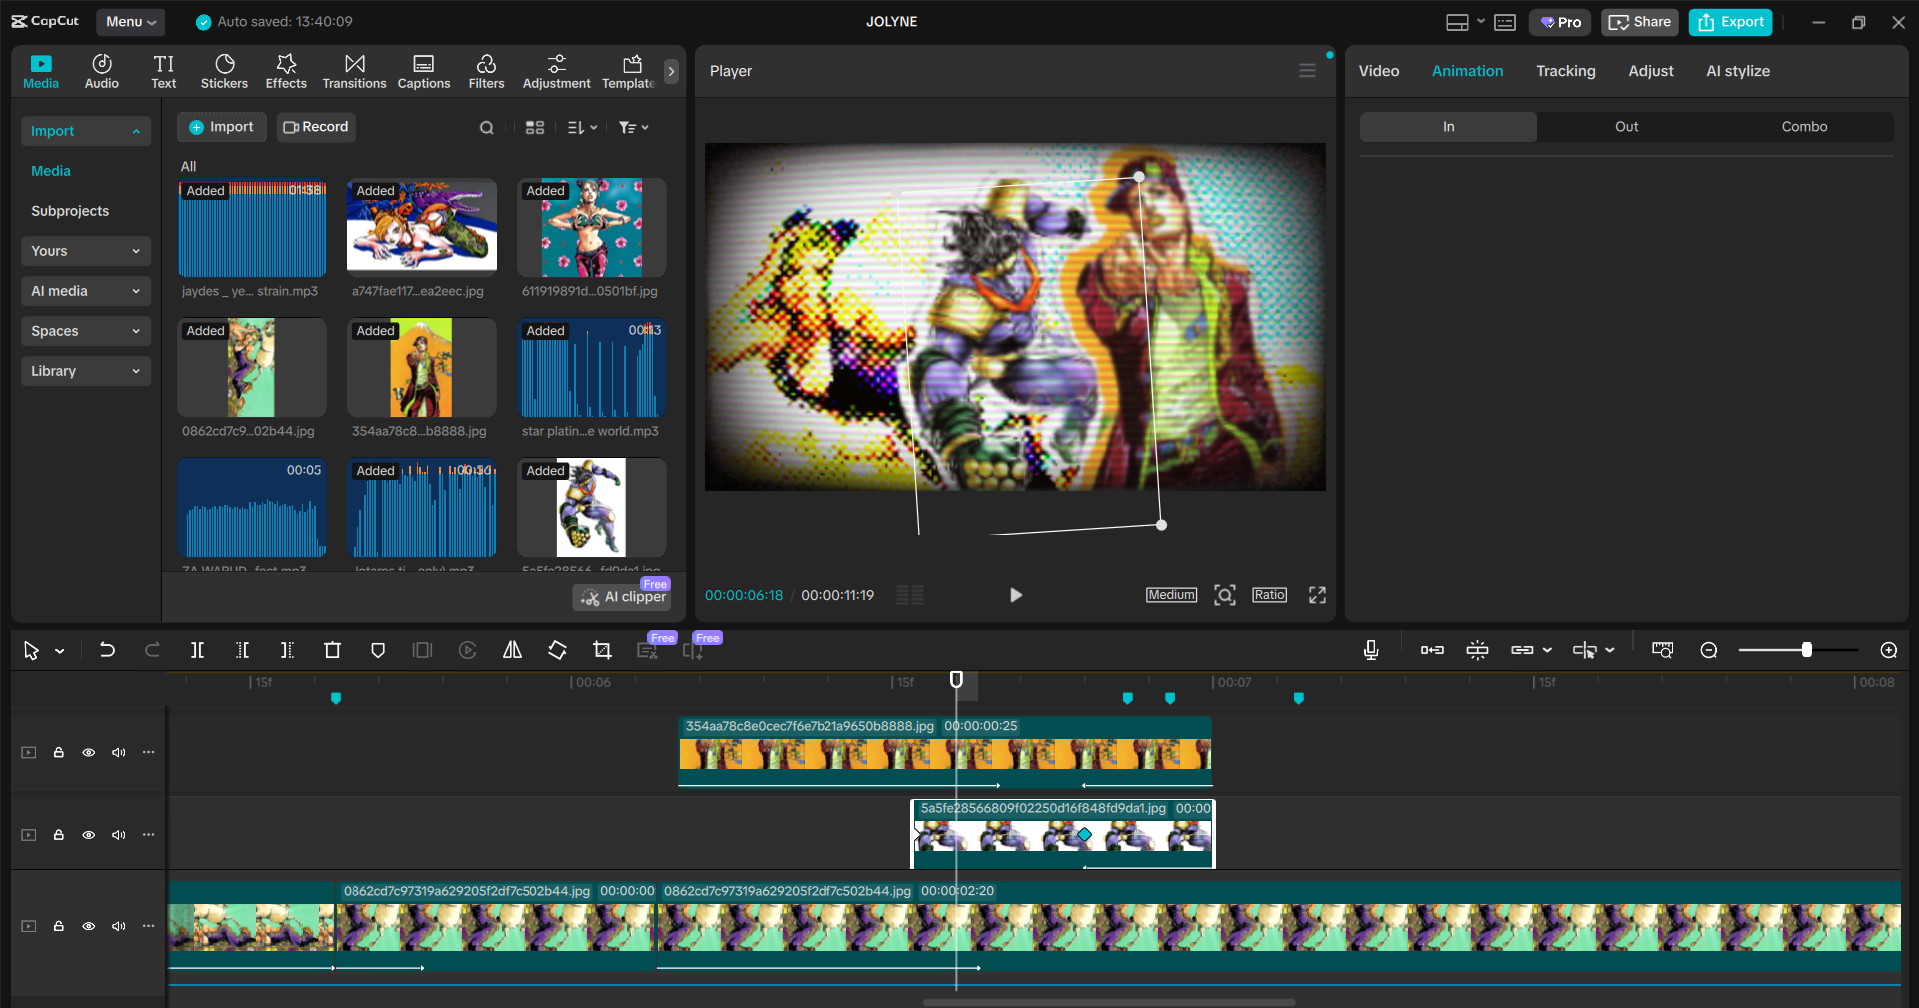This screenshot has height=1008, width=1919.
Task: Click the Share button
Action: (1639, 22)
